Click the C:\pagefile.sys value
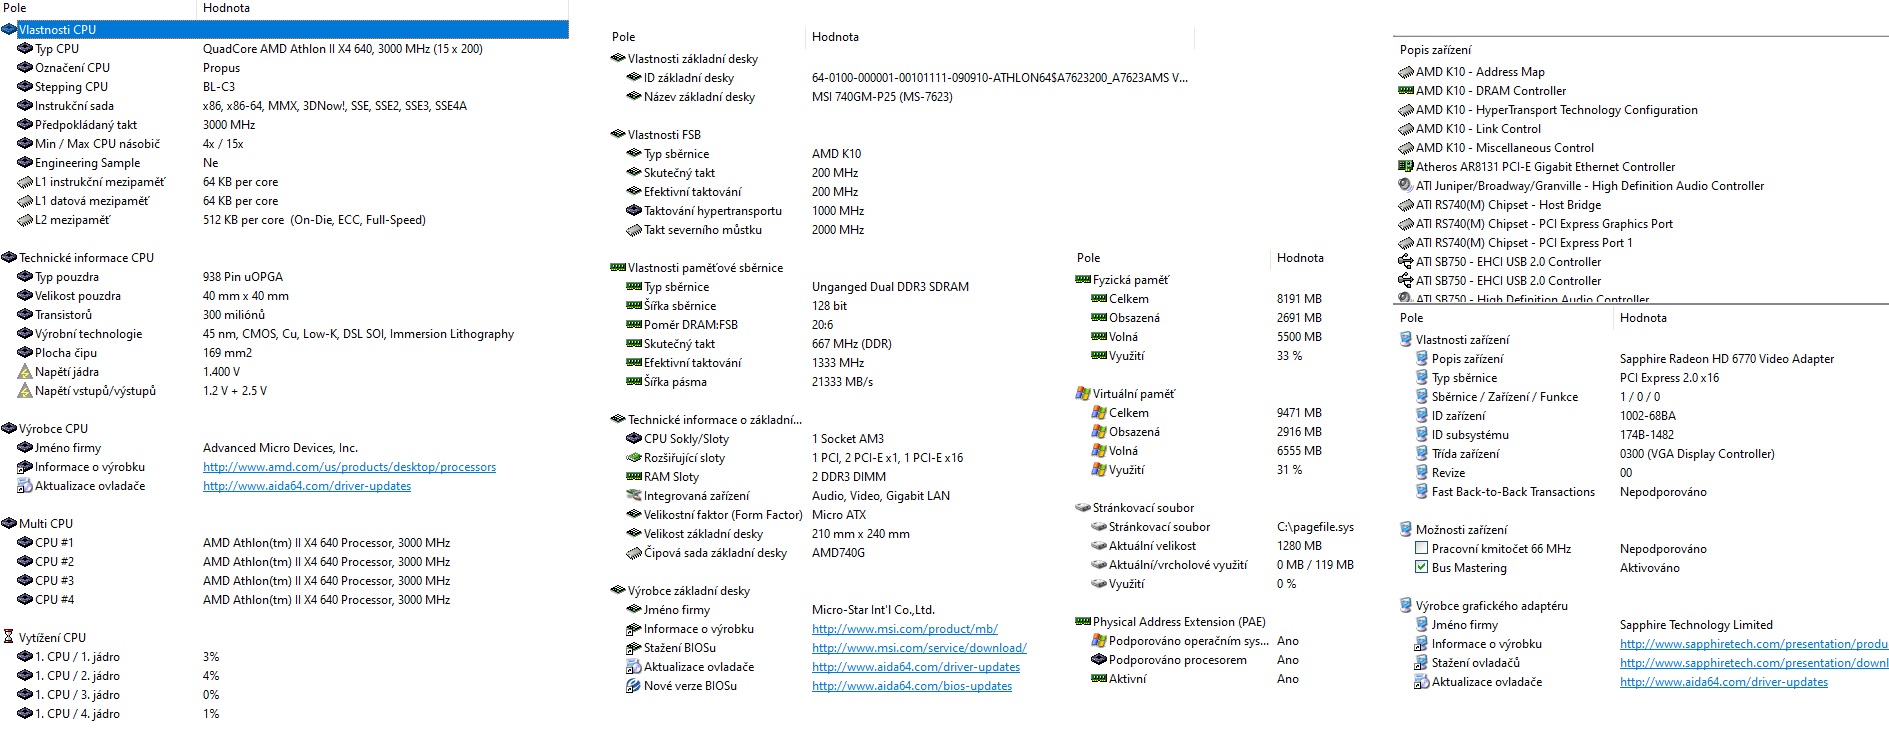This screenshot has height=736, width=1889. pos(1315,527)
